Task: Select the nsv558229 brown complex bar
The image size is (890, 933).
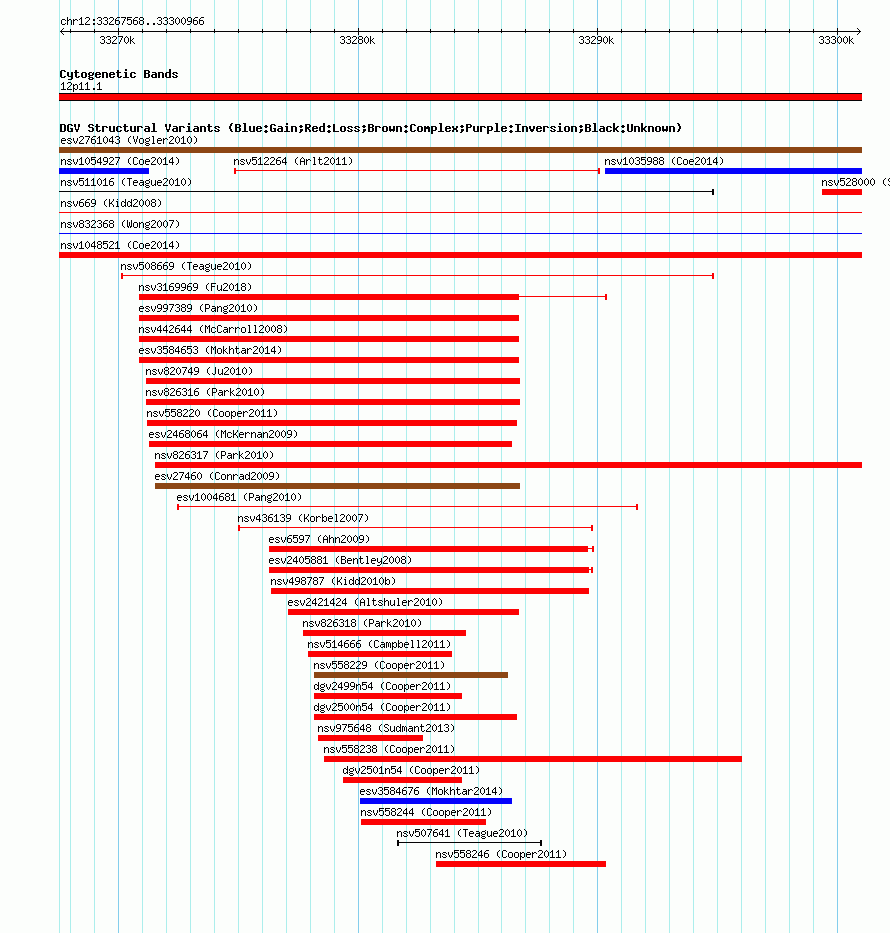Action: pos(411,675)
